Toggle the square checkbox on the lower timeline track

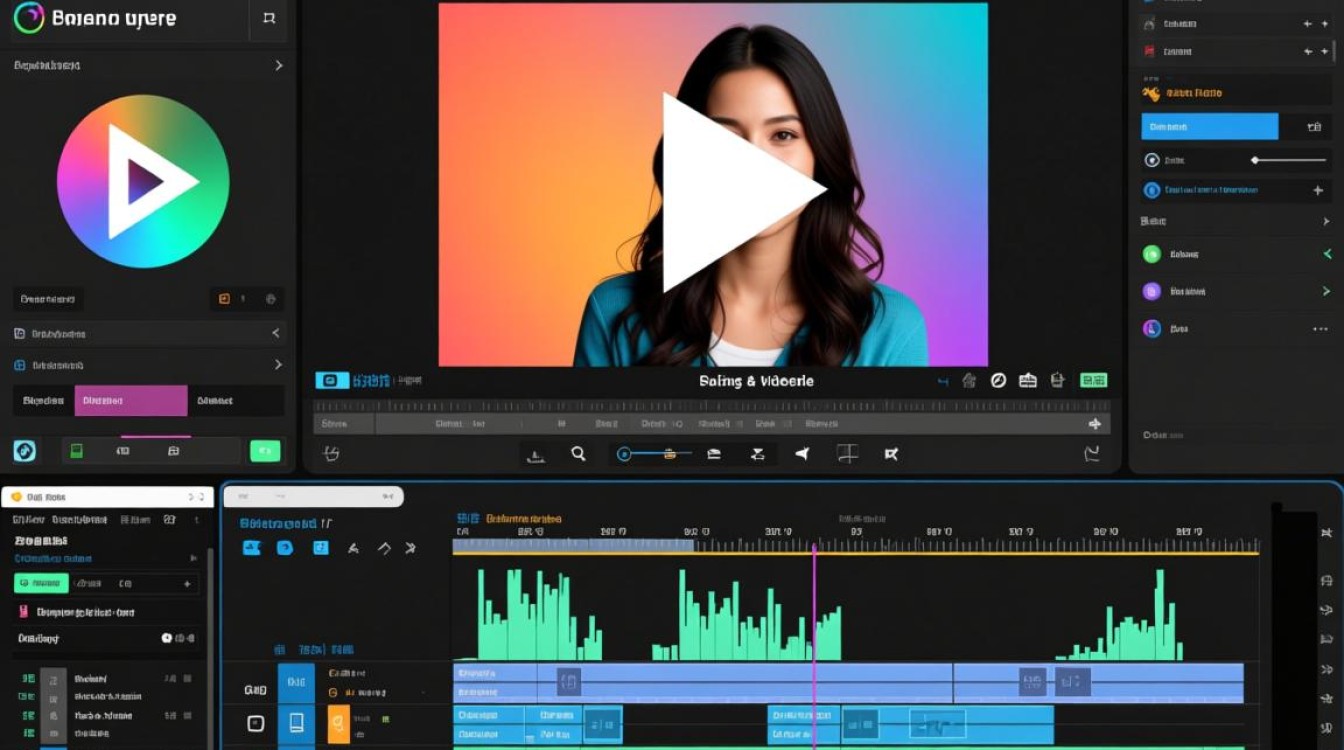[255, 723]
